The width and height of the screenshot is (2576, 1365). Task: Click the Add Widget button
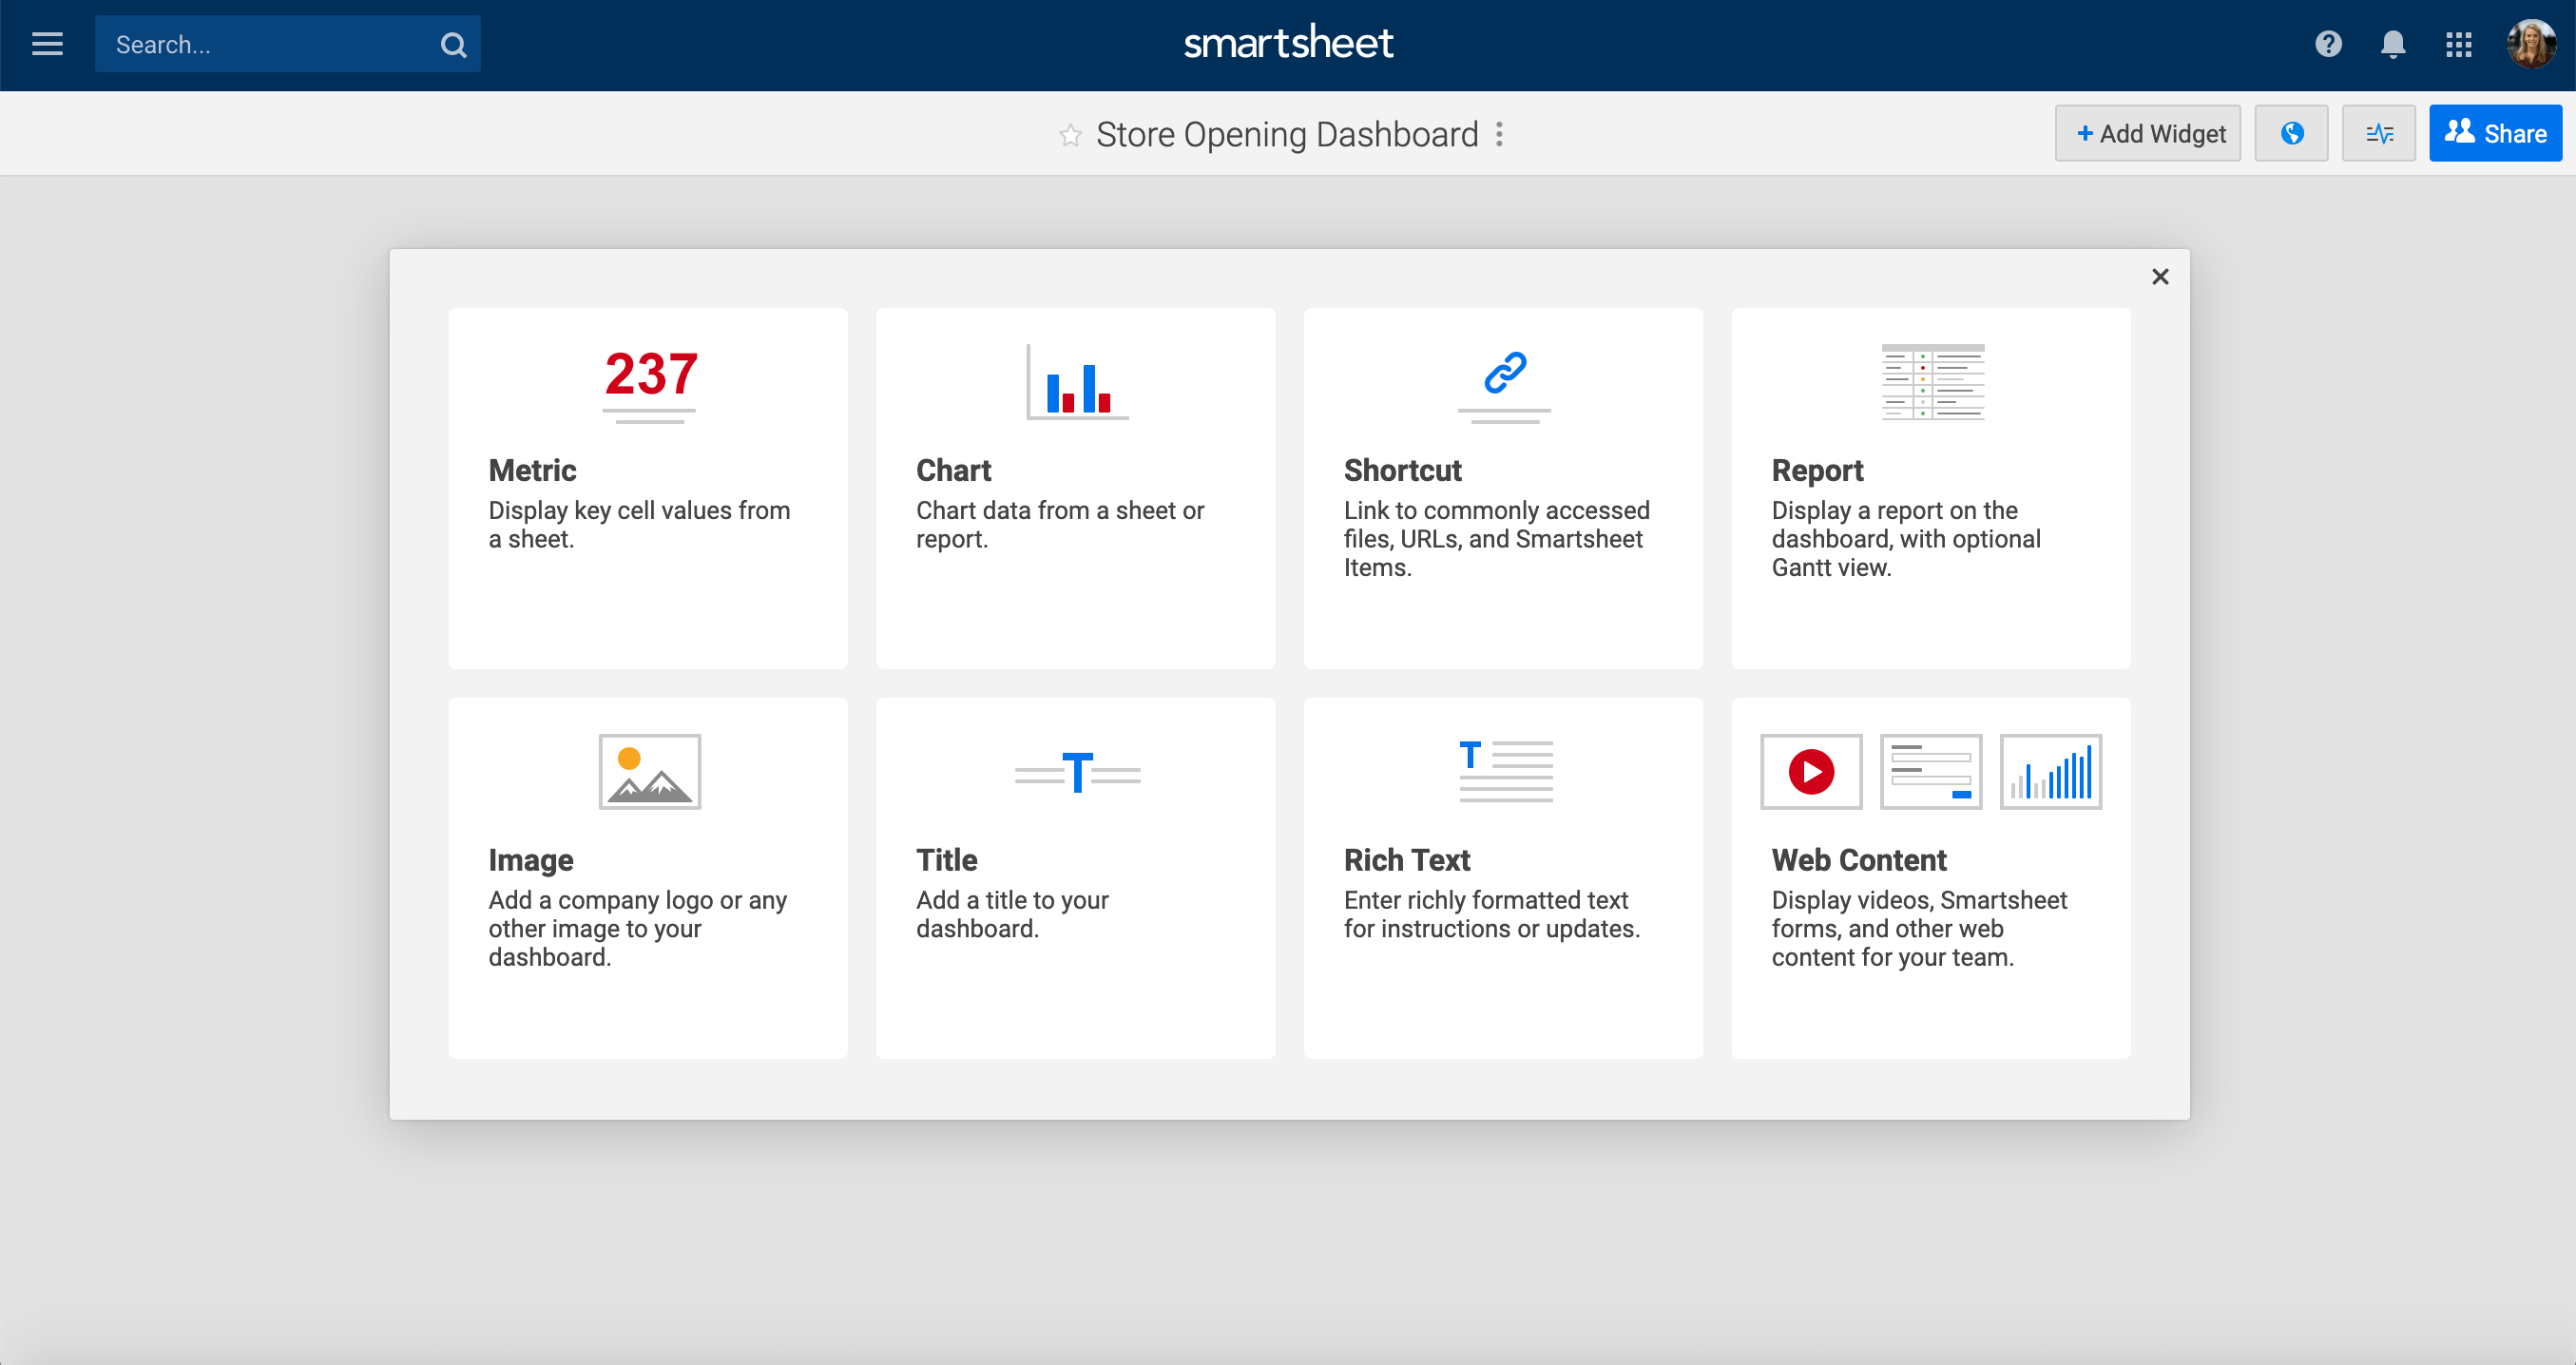tap(2148, 133)
